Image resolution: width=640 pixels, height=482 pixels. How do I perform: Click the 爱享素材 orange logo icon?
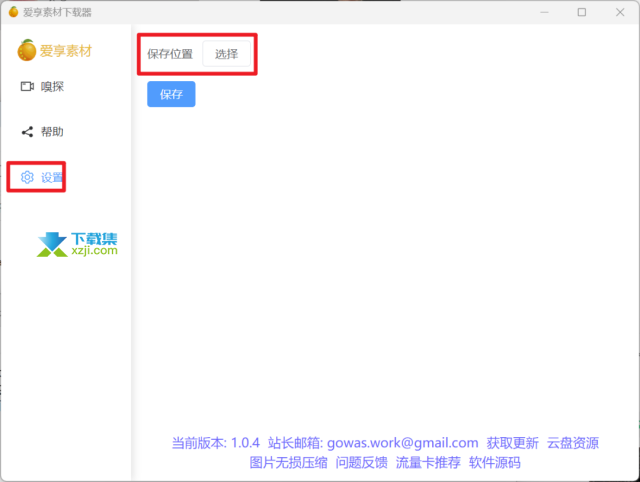[x=27, y=50]
